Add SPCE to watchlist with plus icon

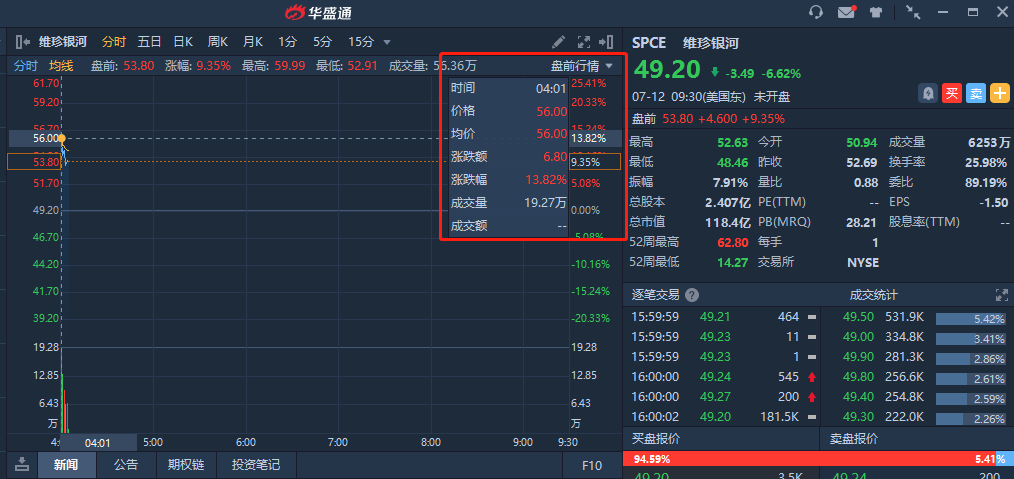1000,93
